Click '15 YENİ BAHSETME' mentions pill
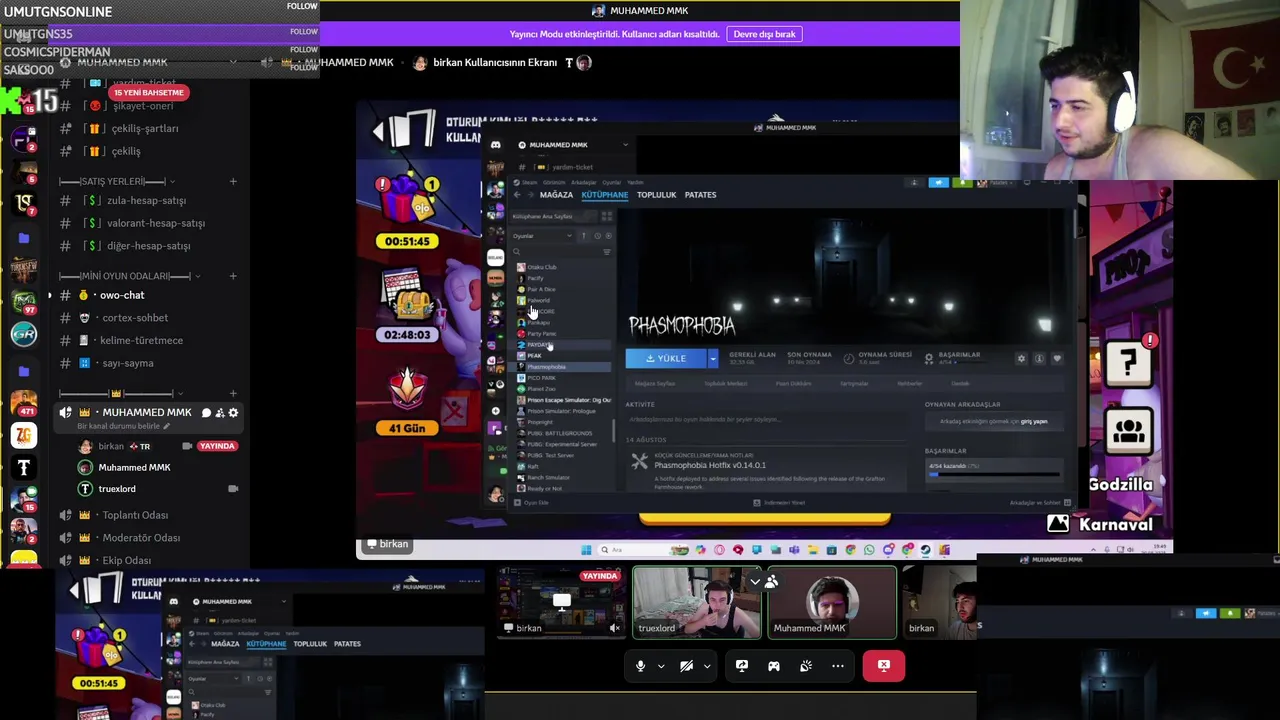Image resolution: width=1280 pixels, height=720 pixels. click(148, 93)
